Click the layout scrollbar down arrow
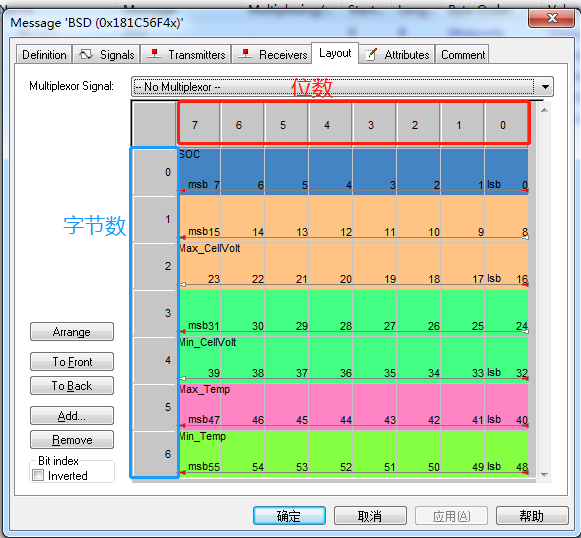 [544, 475]
